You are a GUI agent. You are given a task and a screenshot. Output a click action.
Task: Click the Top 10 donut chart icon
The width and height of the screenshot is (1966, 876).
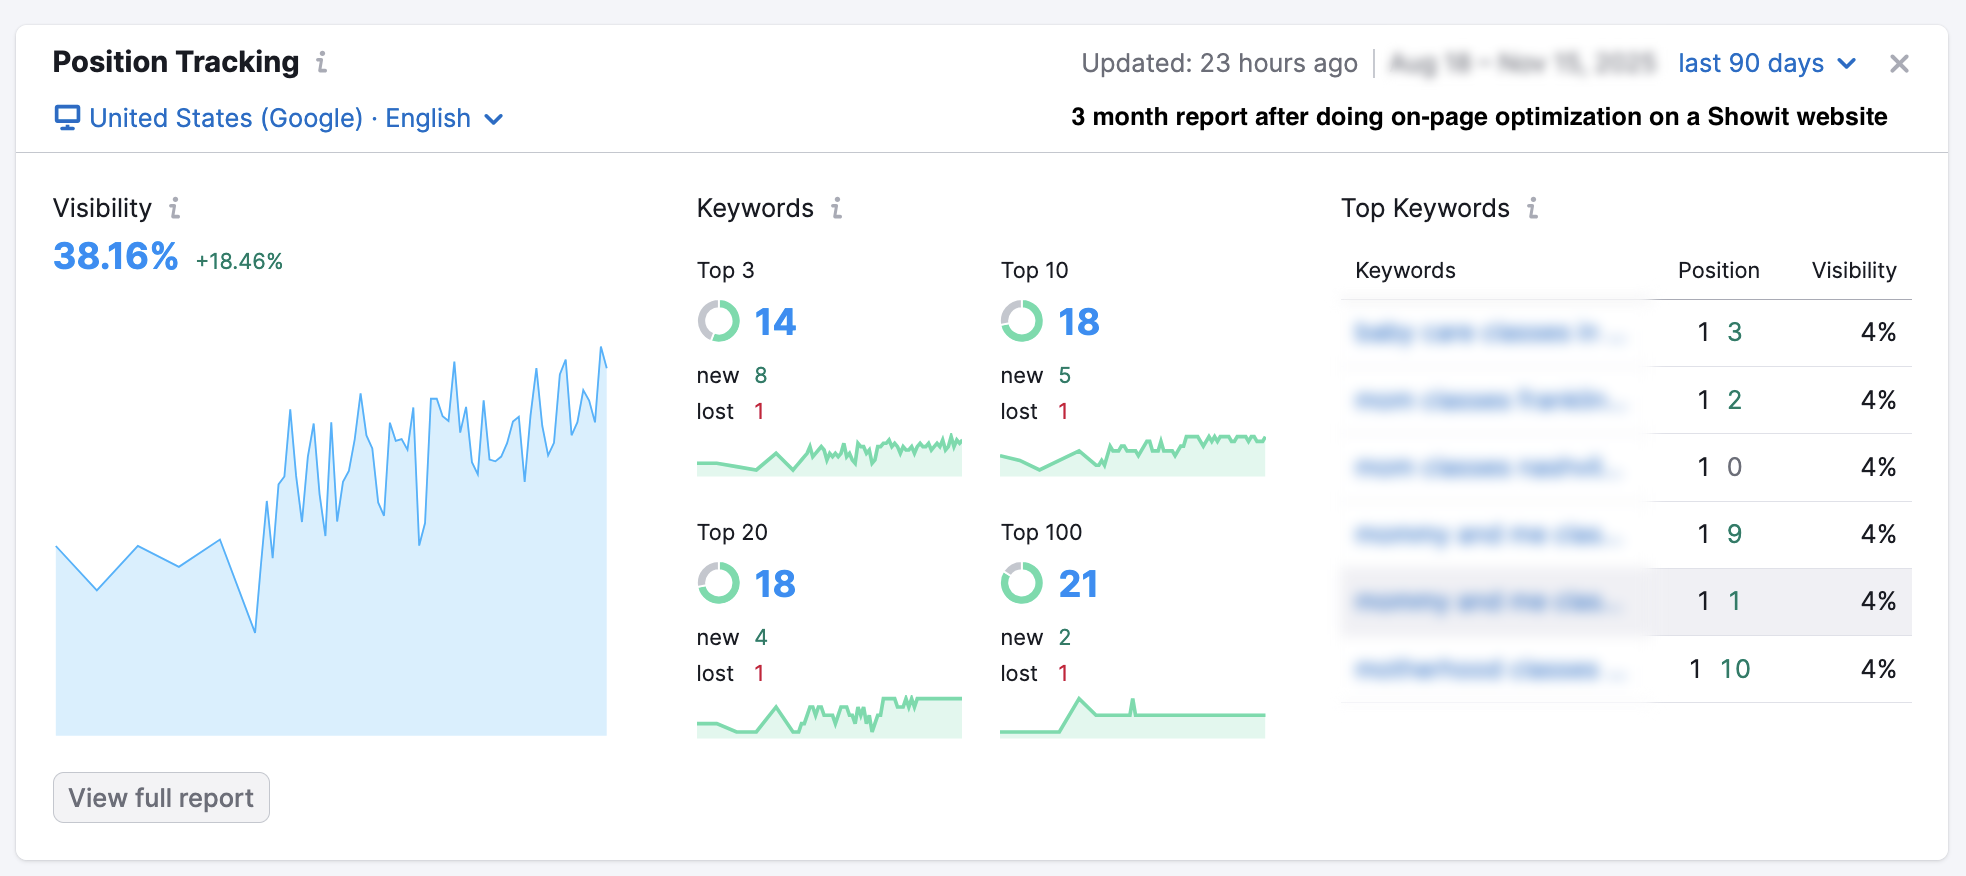click(x=1021, y=322)
